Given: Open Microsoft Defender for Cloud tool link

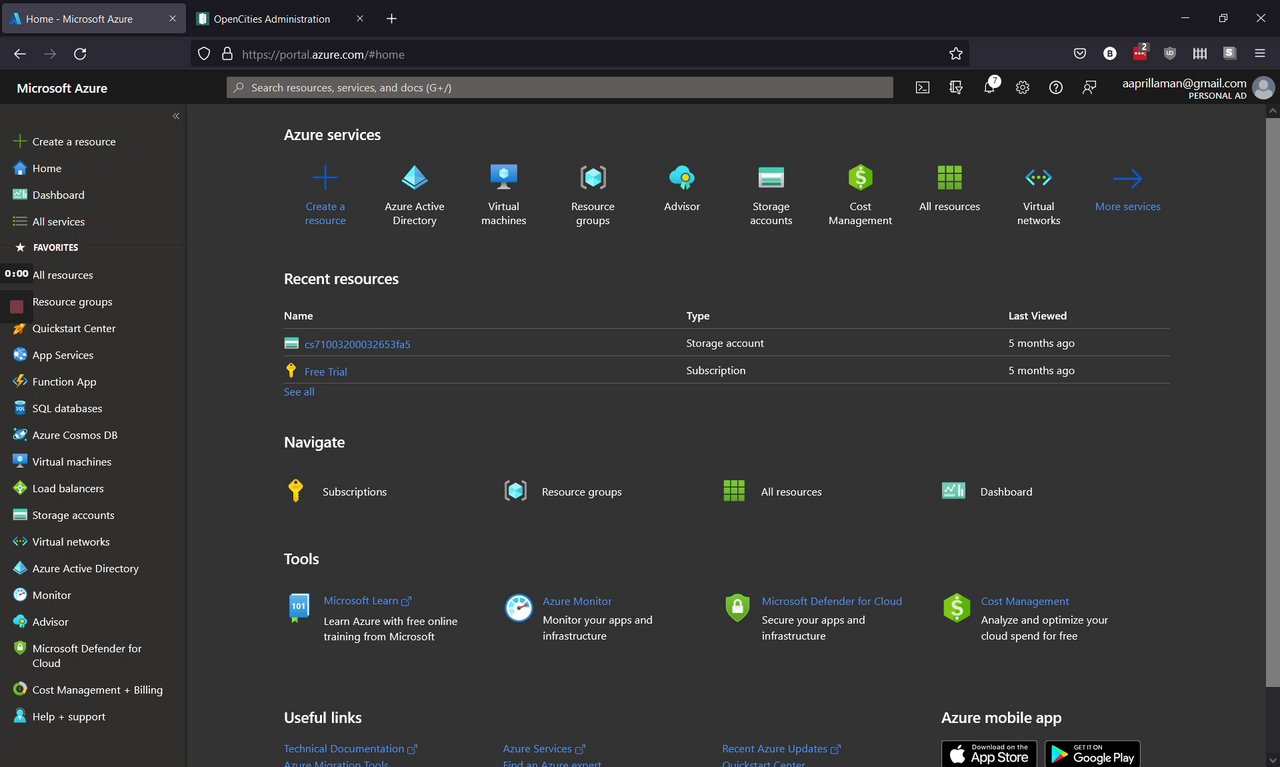Looking at the screenshot, I should coord(832,601).
